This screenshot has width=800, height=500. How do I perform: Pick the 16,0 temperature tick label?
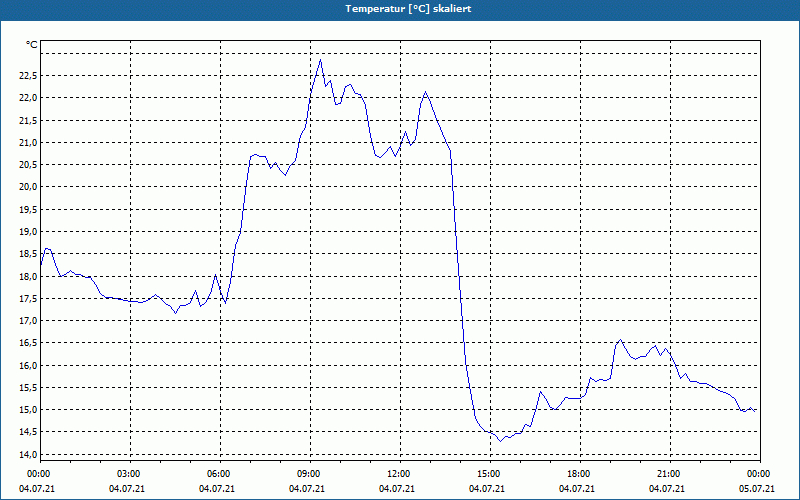click(x=28, y=366)
